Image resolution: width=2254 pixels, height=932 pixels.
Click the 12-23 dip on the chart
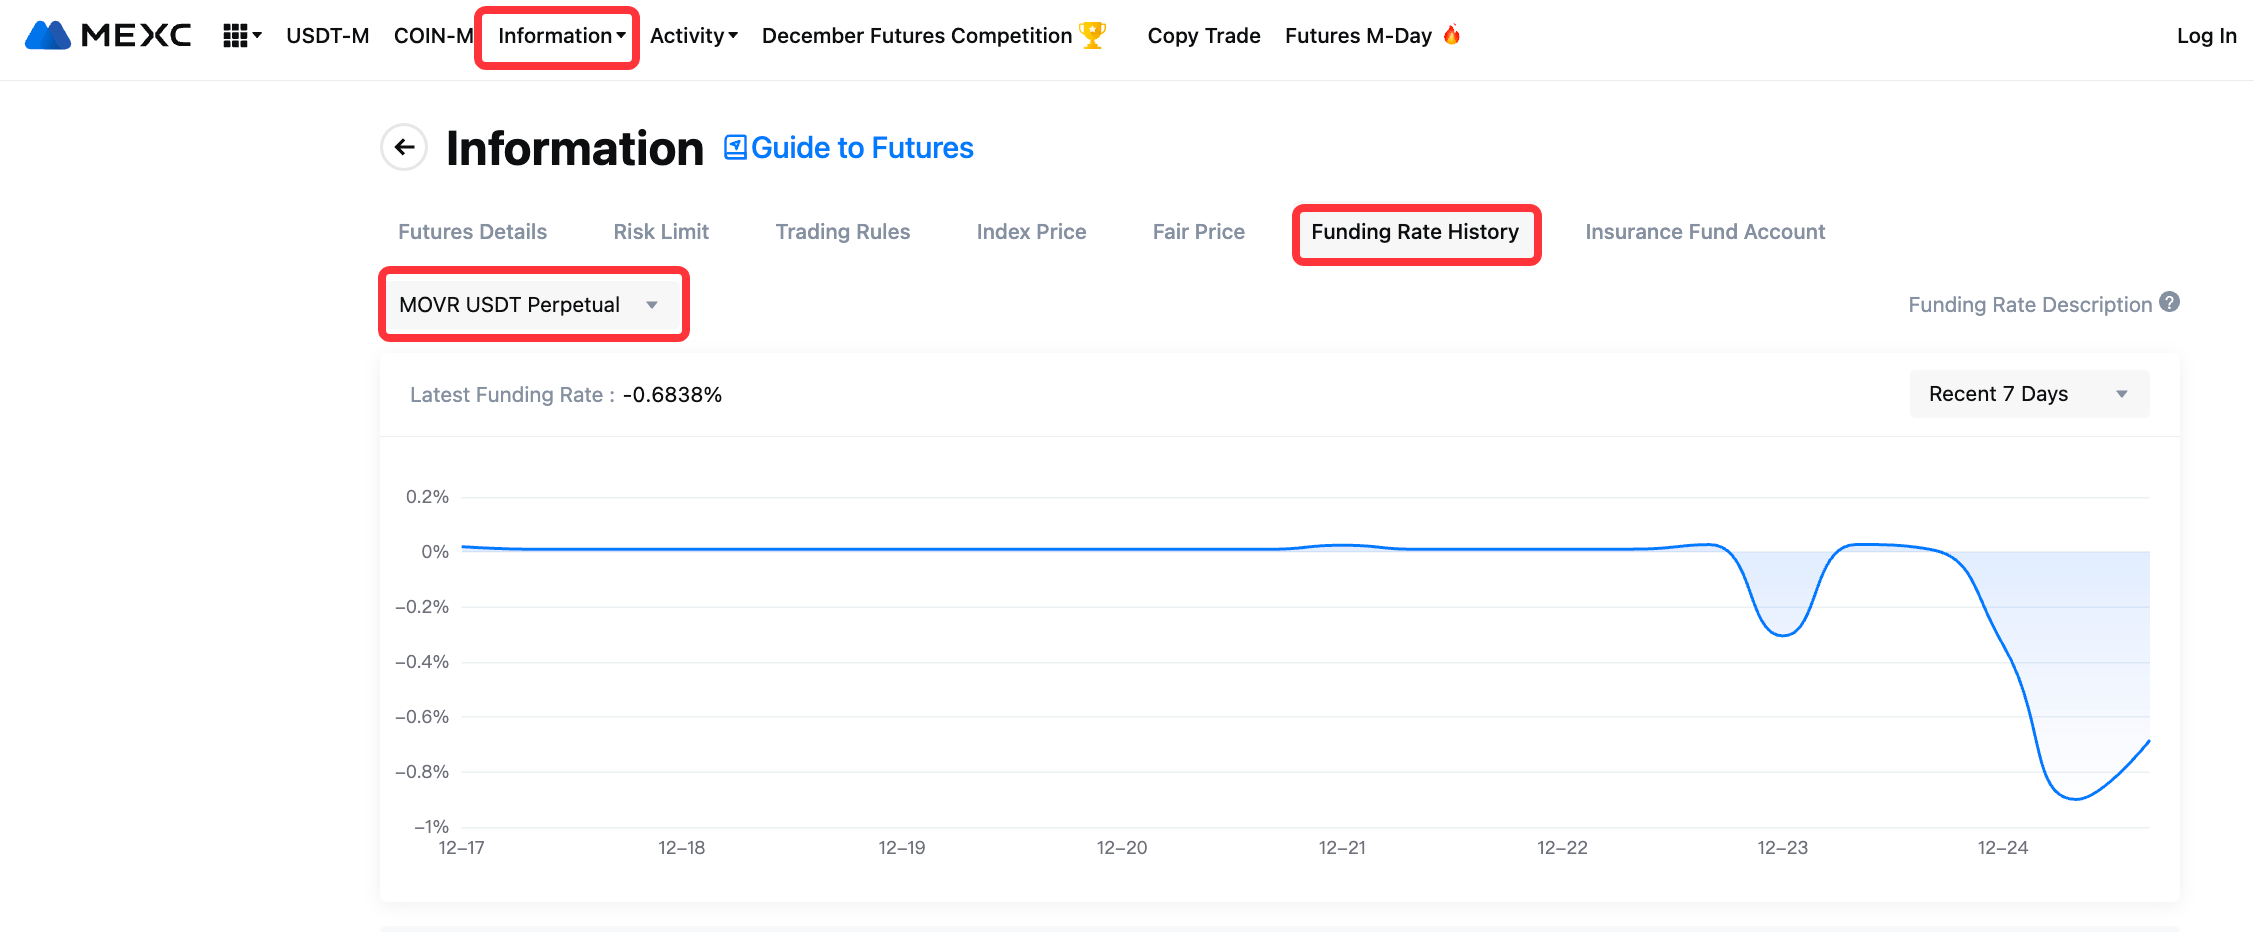(1783, 634)
